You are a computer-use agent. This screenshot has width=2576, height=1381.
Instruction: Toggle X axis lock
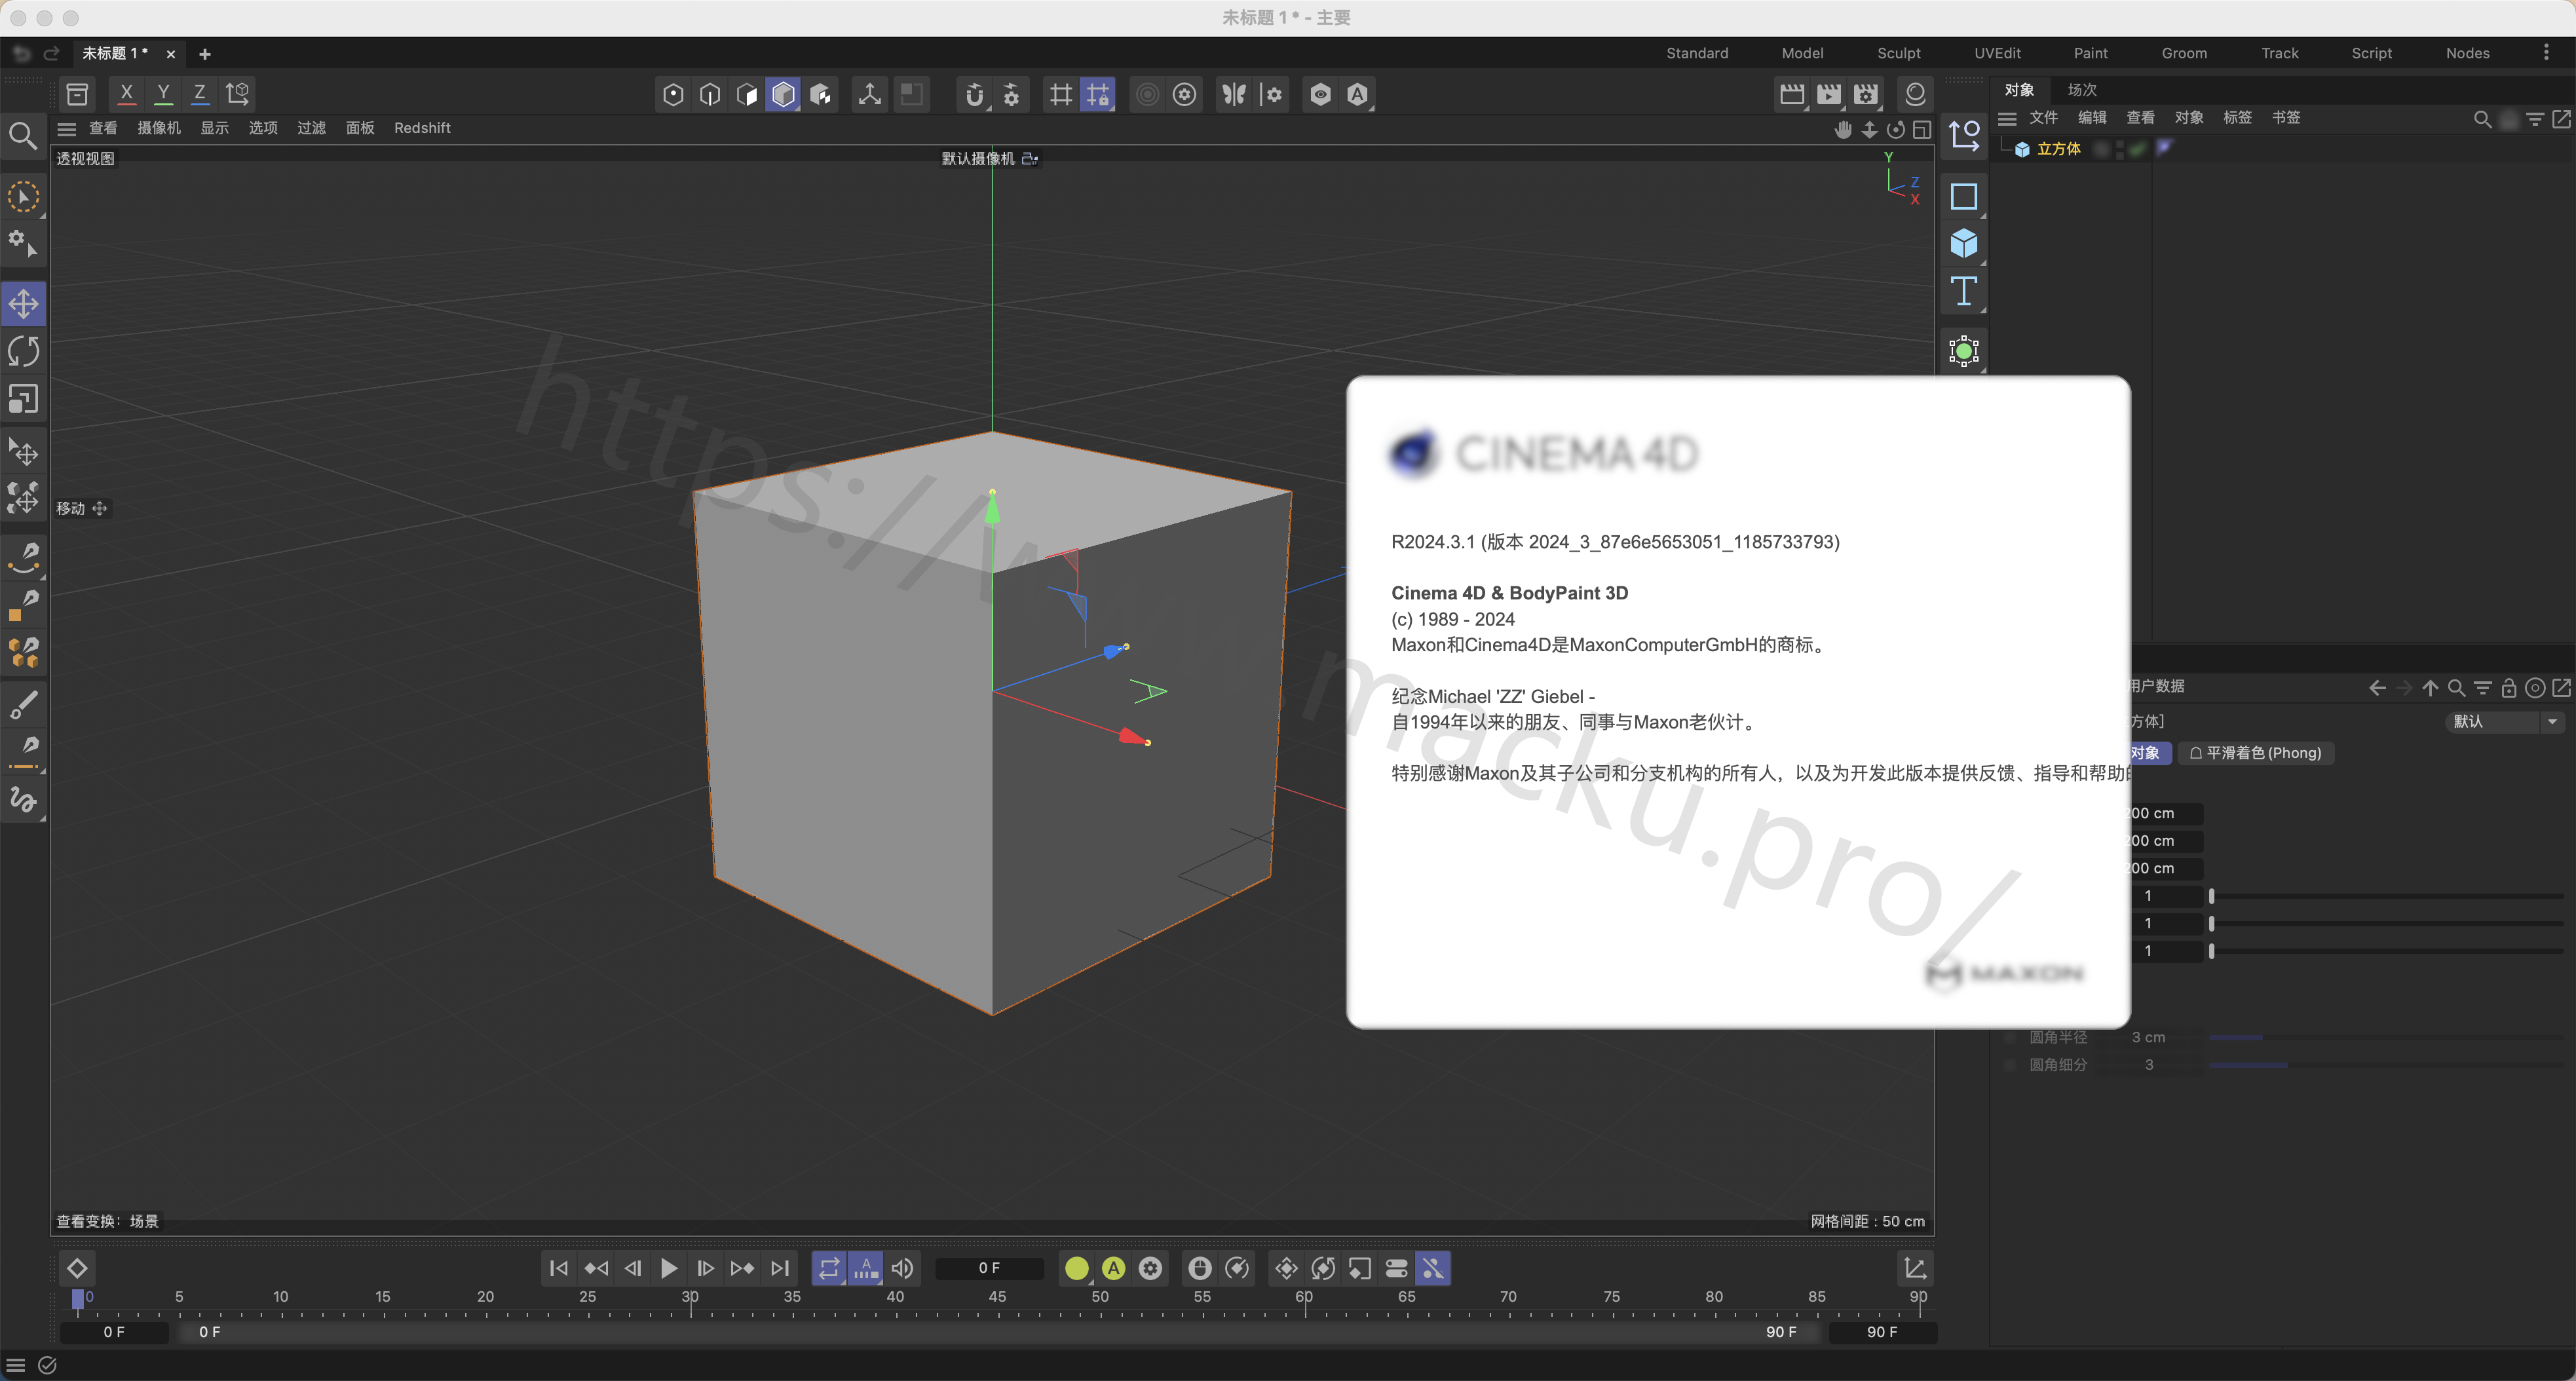click(x=127, y=94)
